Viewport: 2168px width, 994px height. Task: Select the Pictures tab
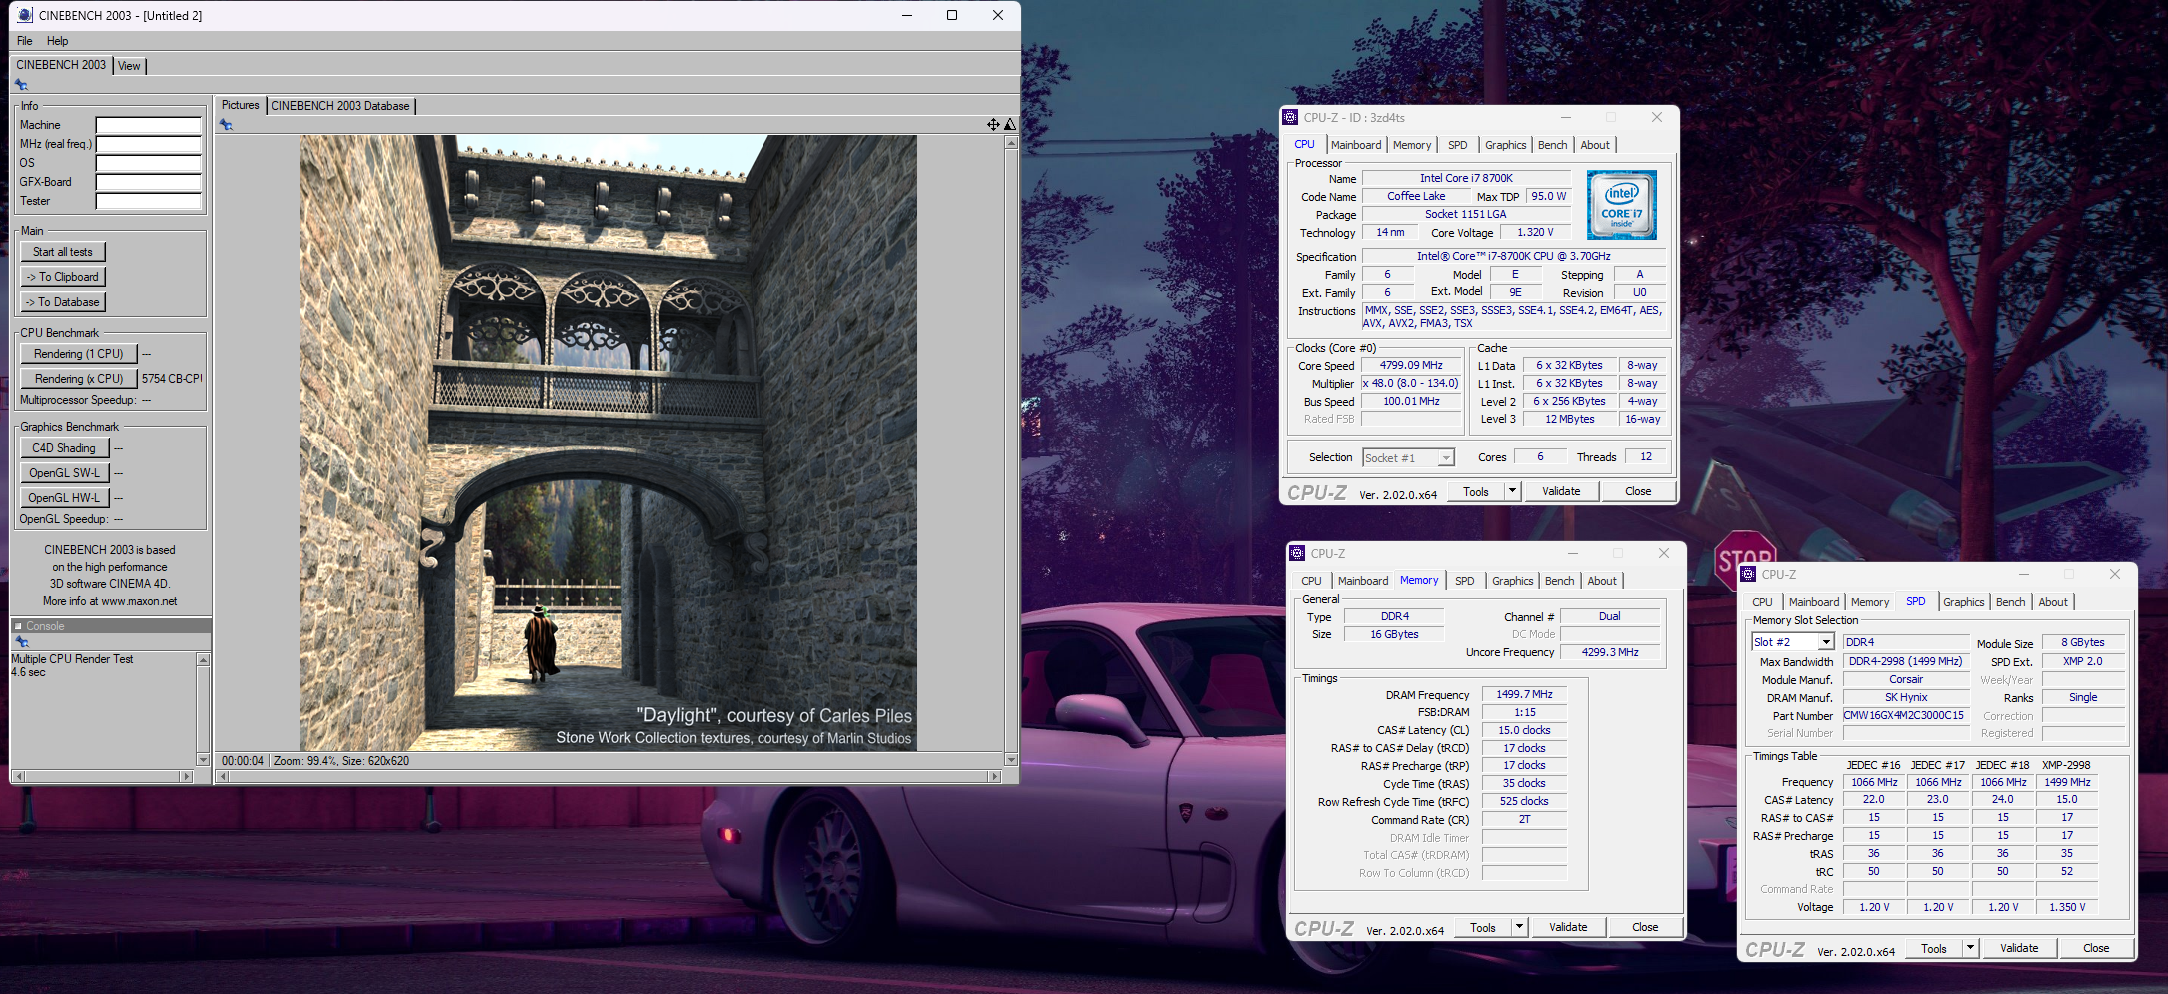[240, 105]
